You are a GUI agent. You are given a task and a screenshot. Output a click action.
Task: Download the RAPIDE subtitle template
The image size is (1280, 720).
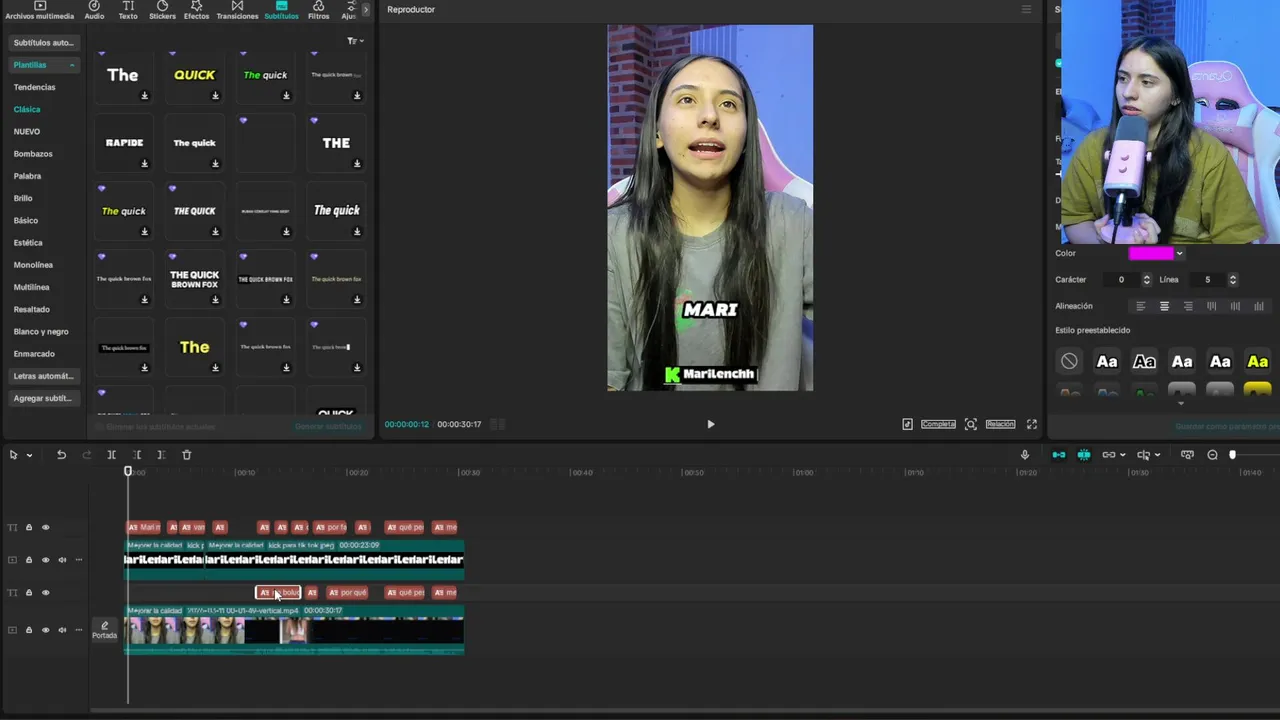[x=145, y=164]
